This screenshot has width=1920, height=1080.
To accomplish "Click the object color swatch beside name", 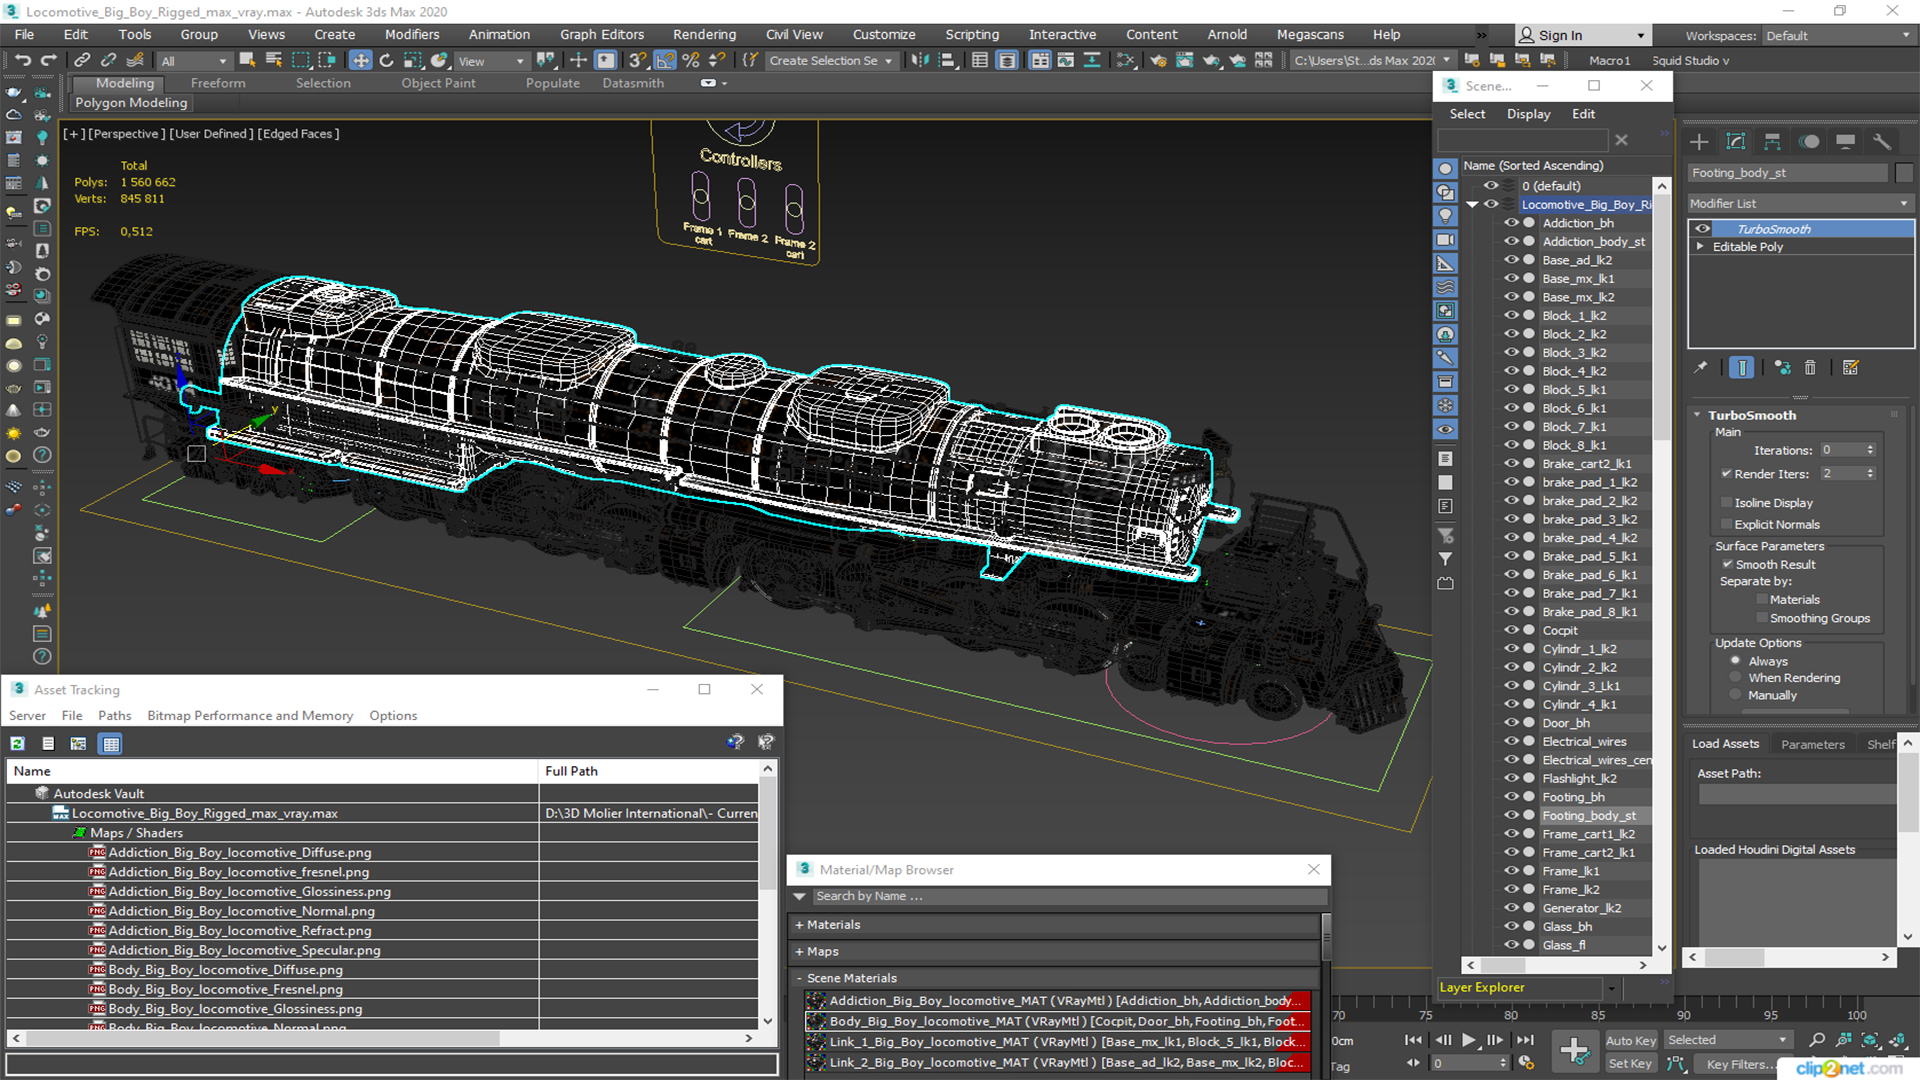I will (x=1904, y=173).
